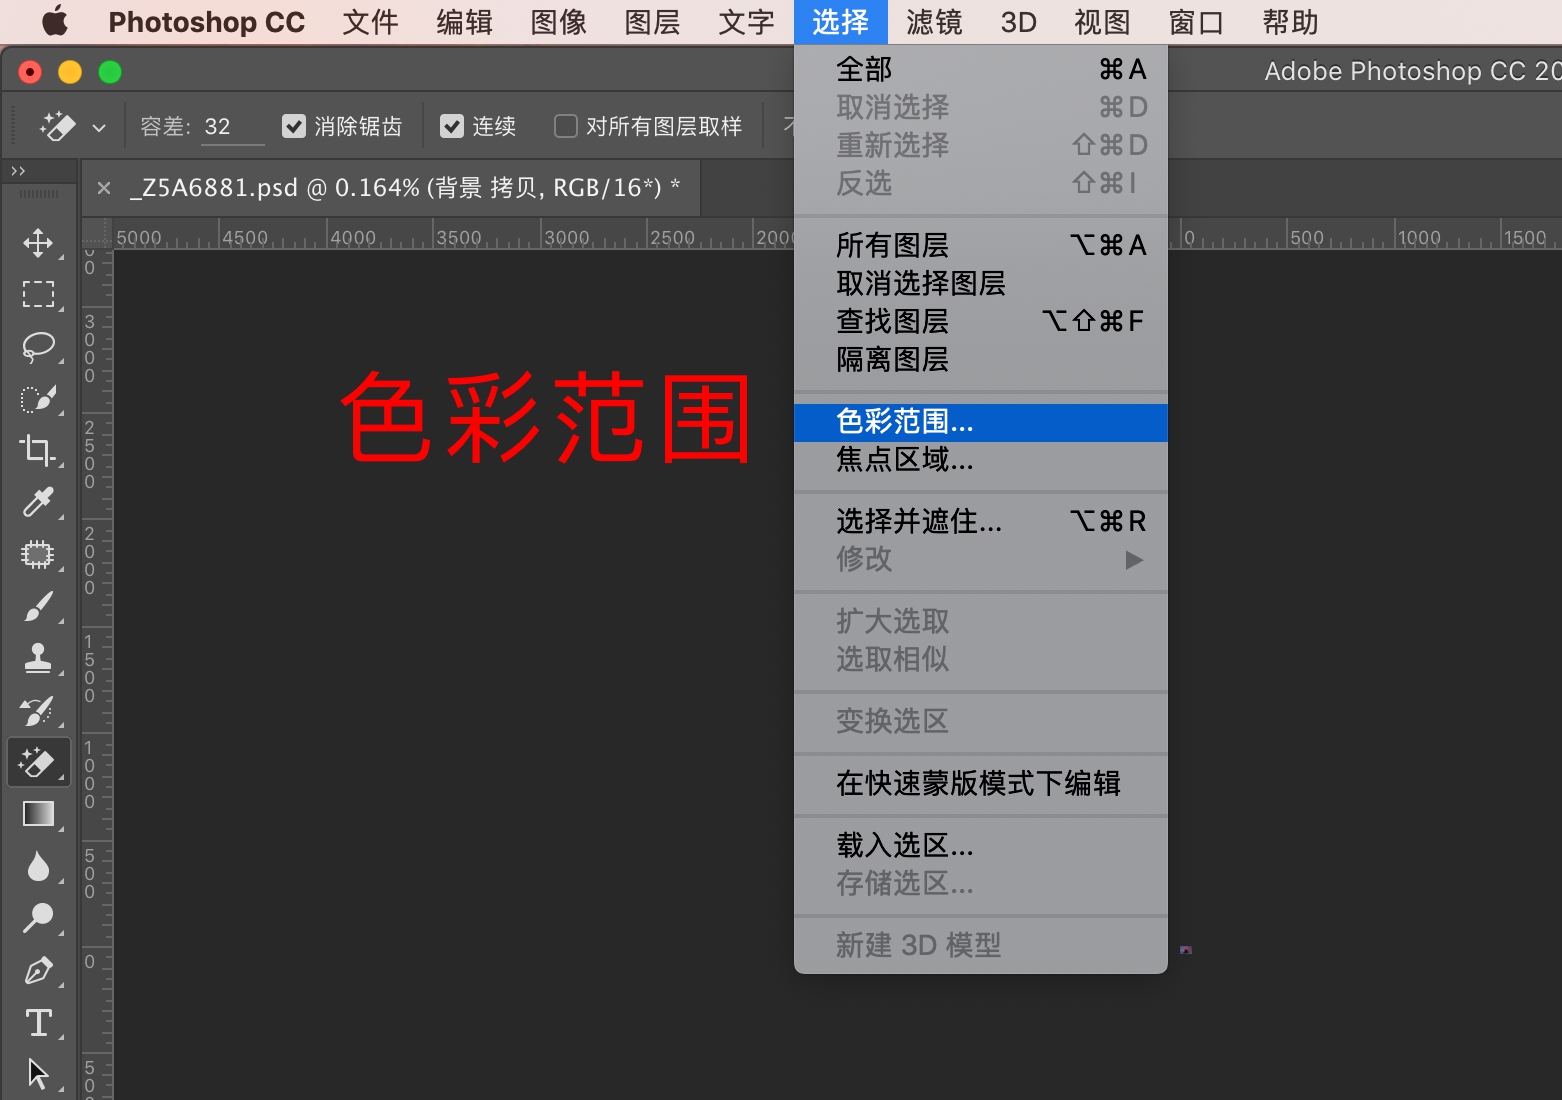1562x1100 pixels.
Task: Select the Lasso tool
Action: [39, 346]
